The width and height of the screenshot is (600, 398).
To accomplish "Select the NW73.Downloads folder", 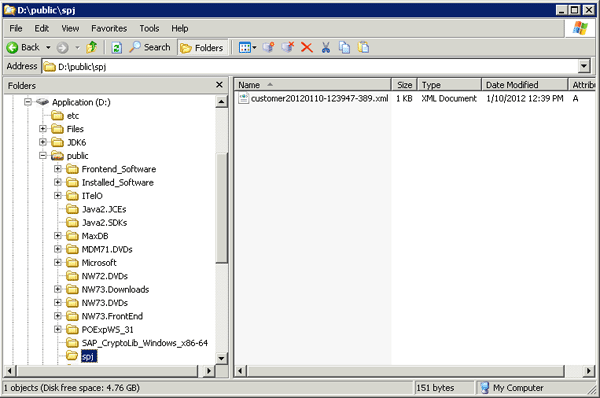I will point(115,290).
